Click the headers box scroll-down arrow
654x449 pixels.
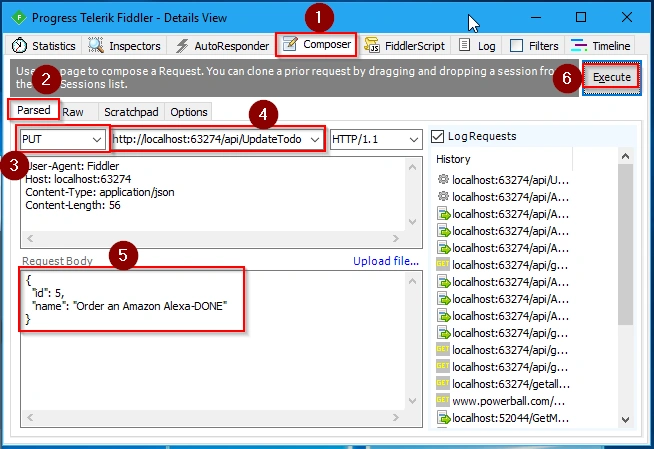[x=413, y=221]
